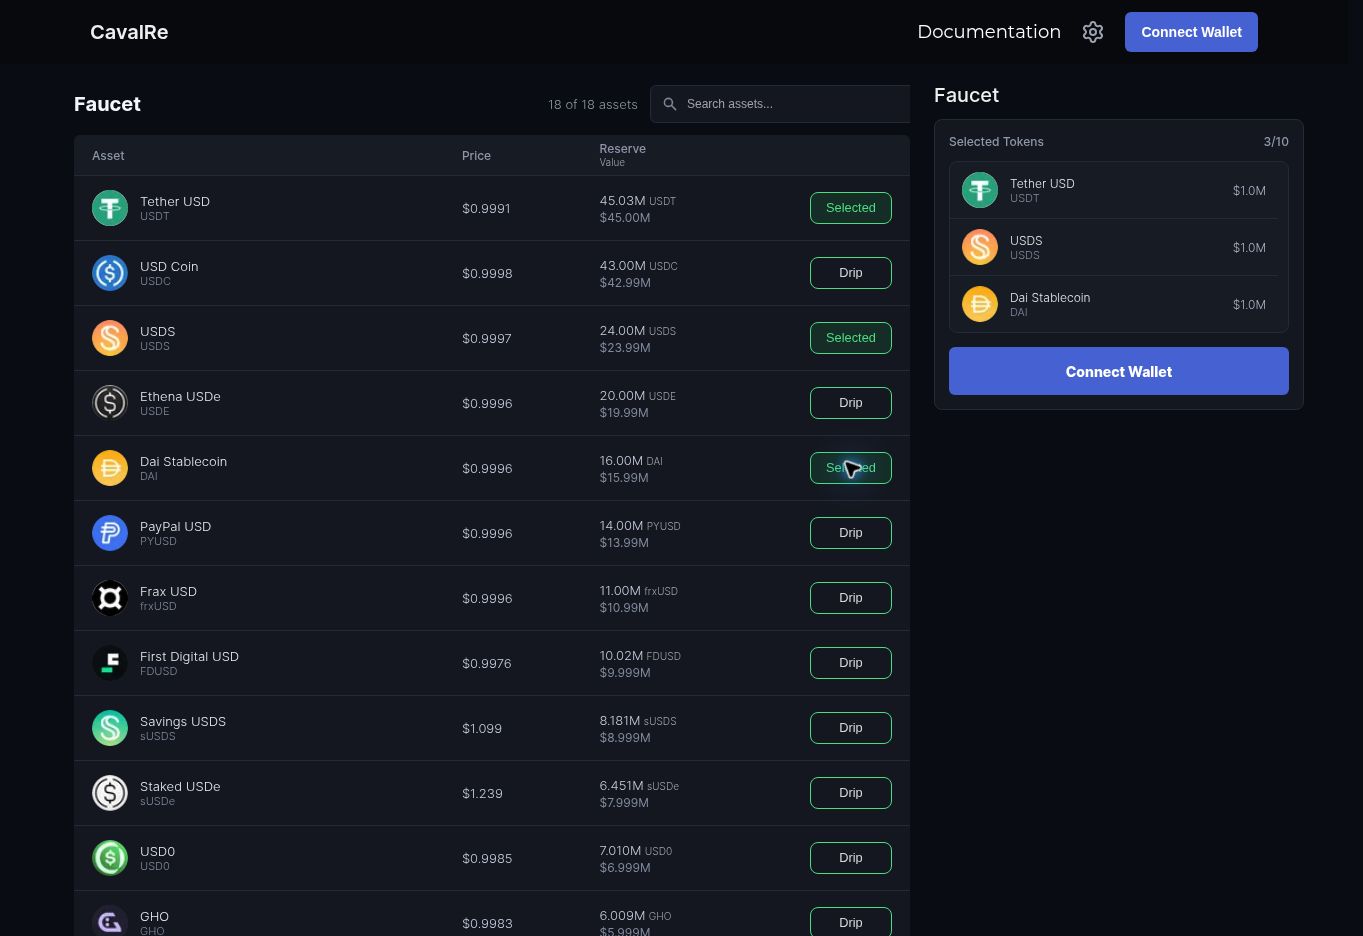The width and height of the screenshot is (1363, 936).
Task: Click the 43.00M USDC reserve value
Action: pyautogui.click(x=639, y=266)
